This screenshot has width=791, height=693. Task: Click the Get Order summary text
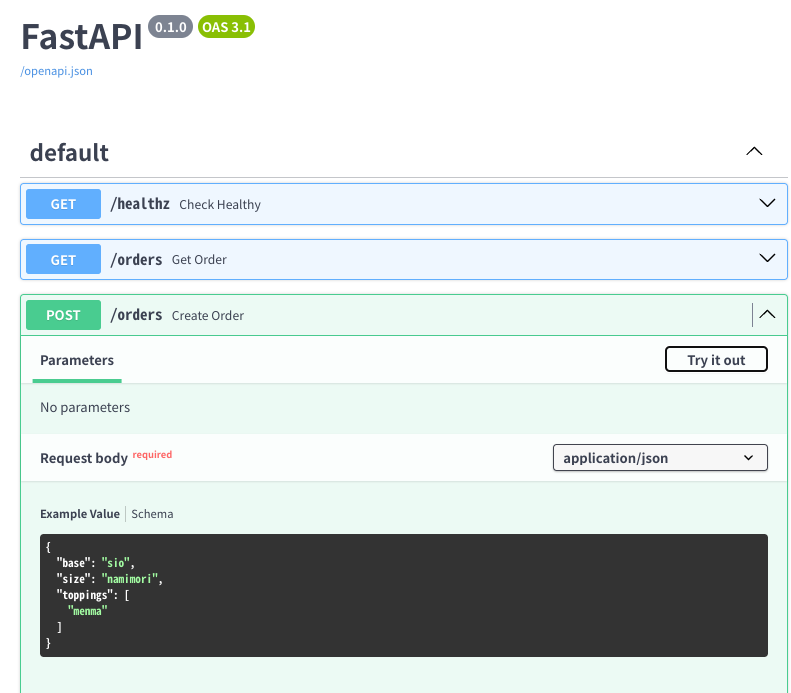pos(199,260)
